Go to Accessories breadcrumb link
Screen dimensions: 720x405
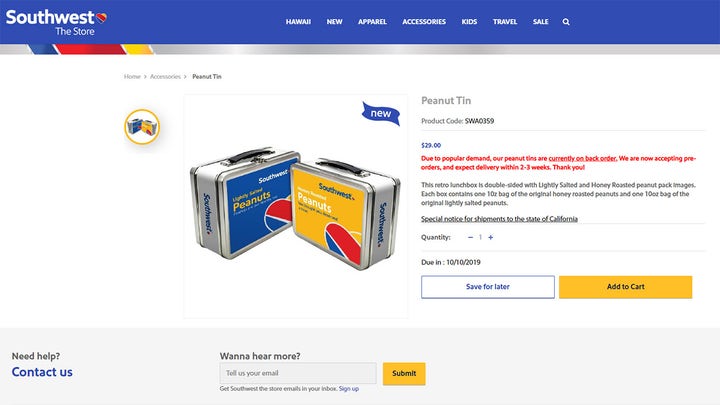coord(165,77)
